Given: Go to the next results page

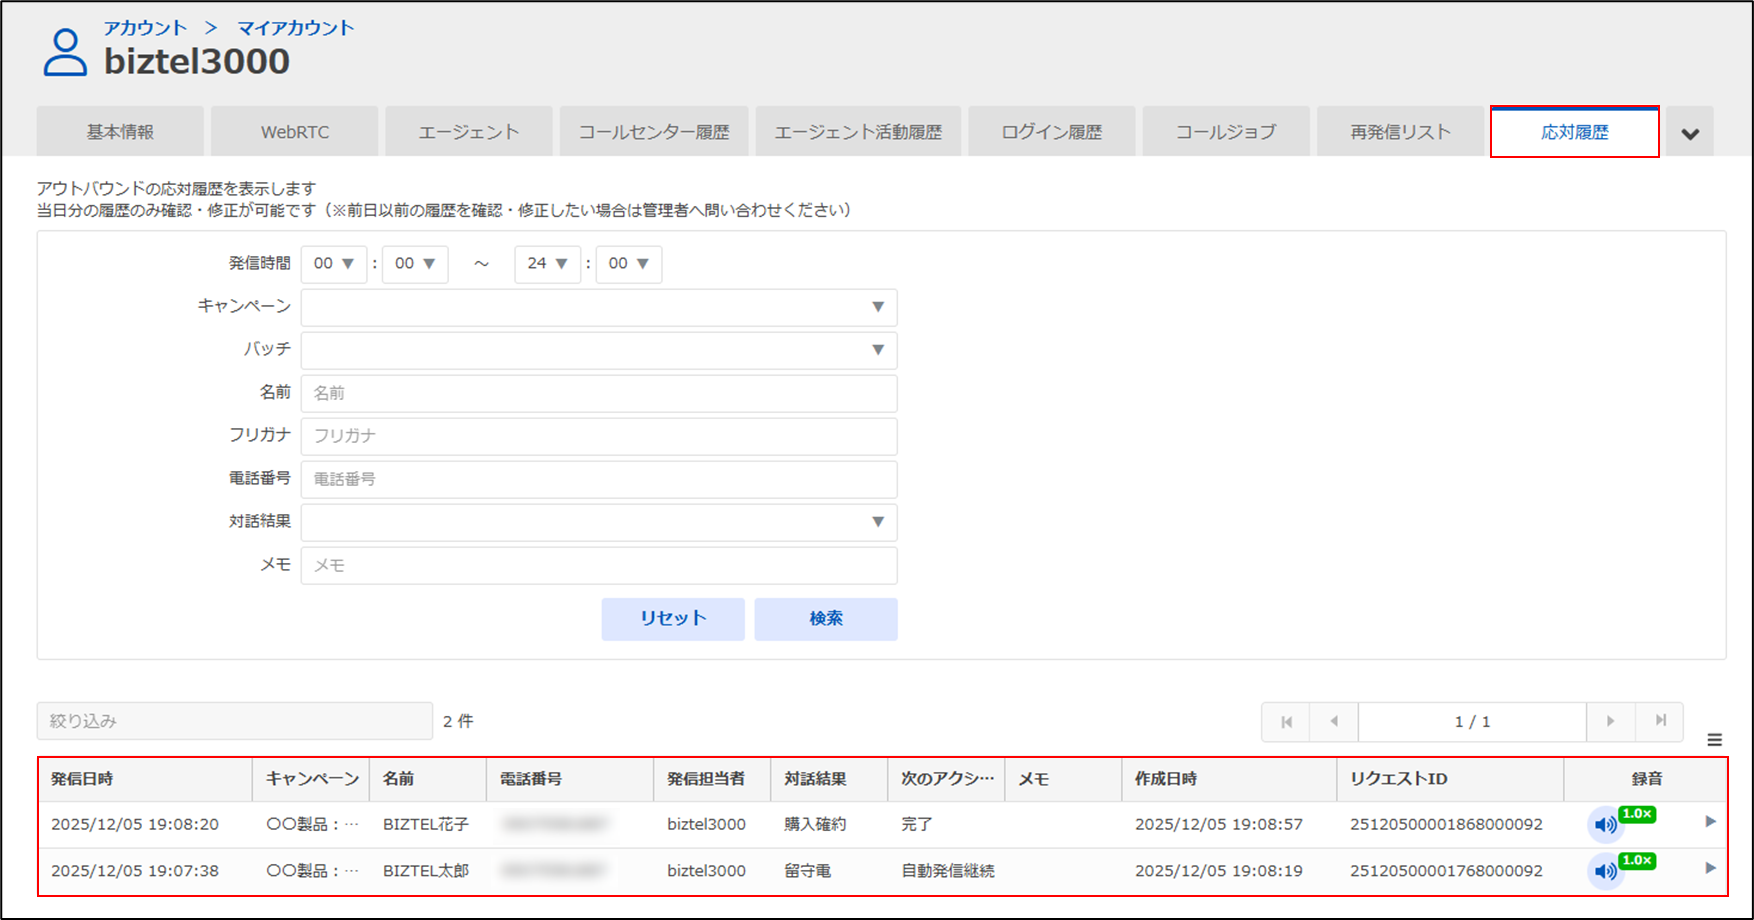Looking at the screenshot, I should point(1610,721).
